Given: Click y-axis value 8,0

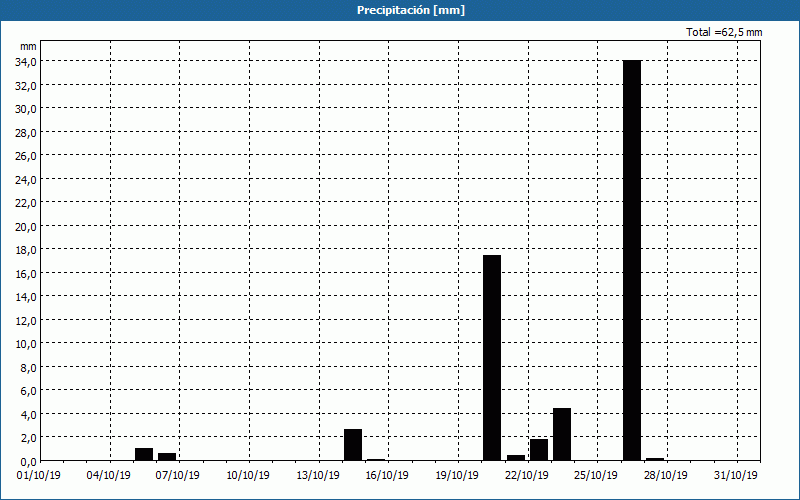Looking at the screenshot, I should point(28,368).
